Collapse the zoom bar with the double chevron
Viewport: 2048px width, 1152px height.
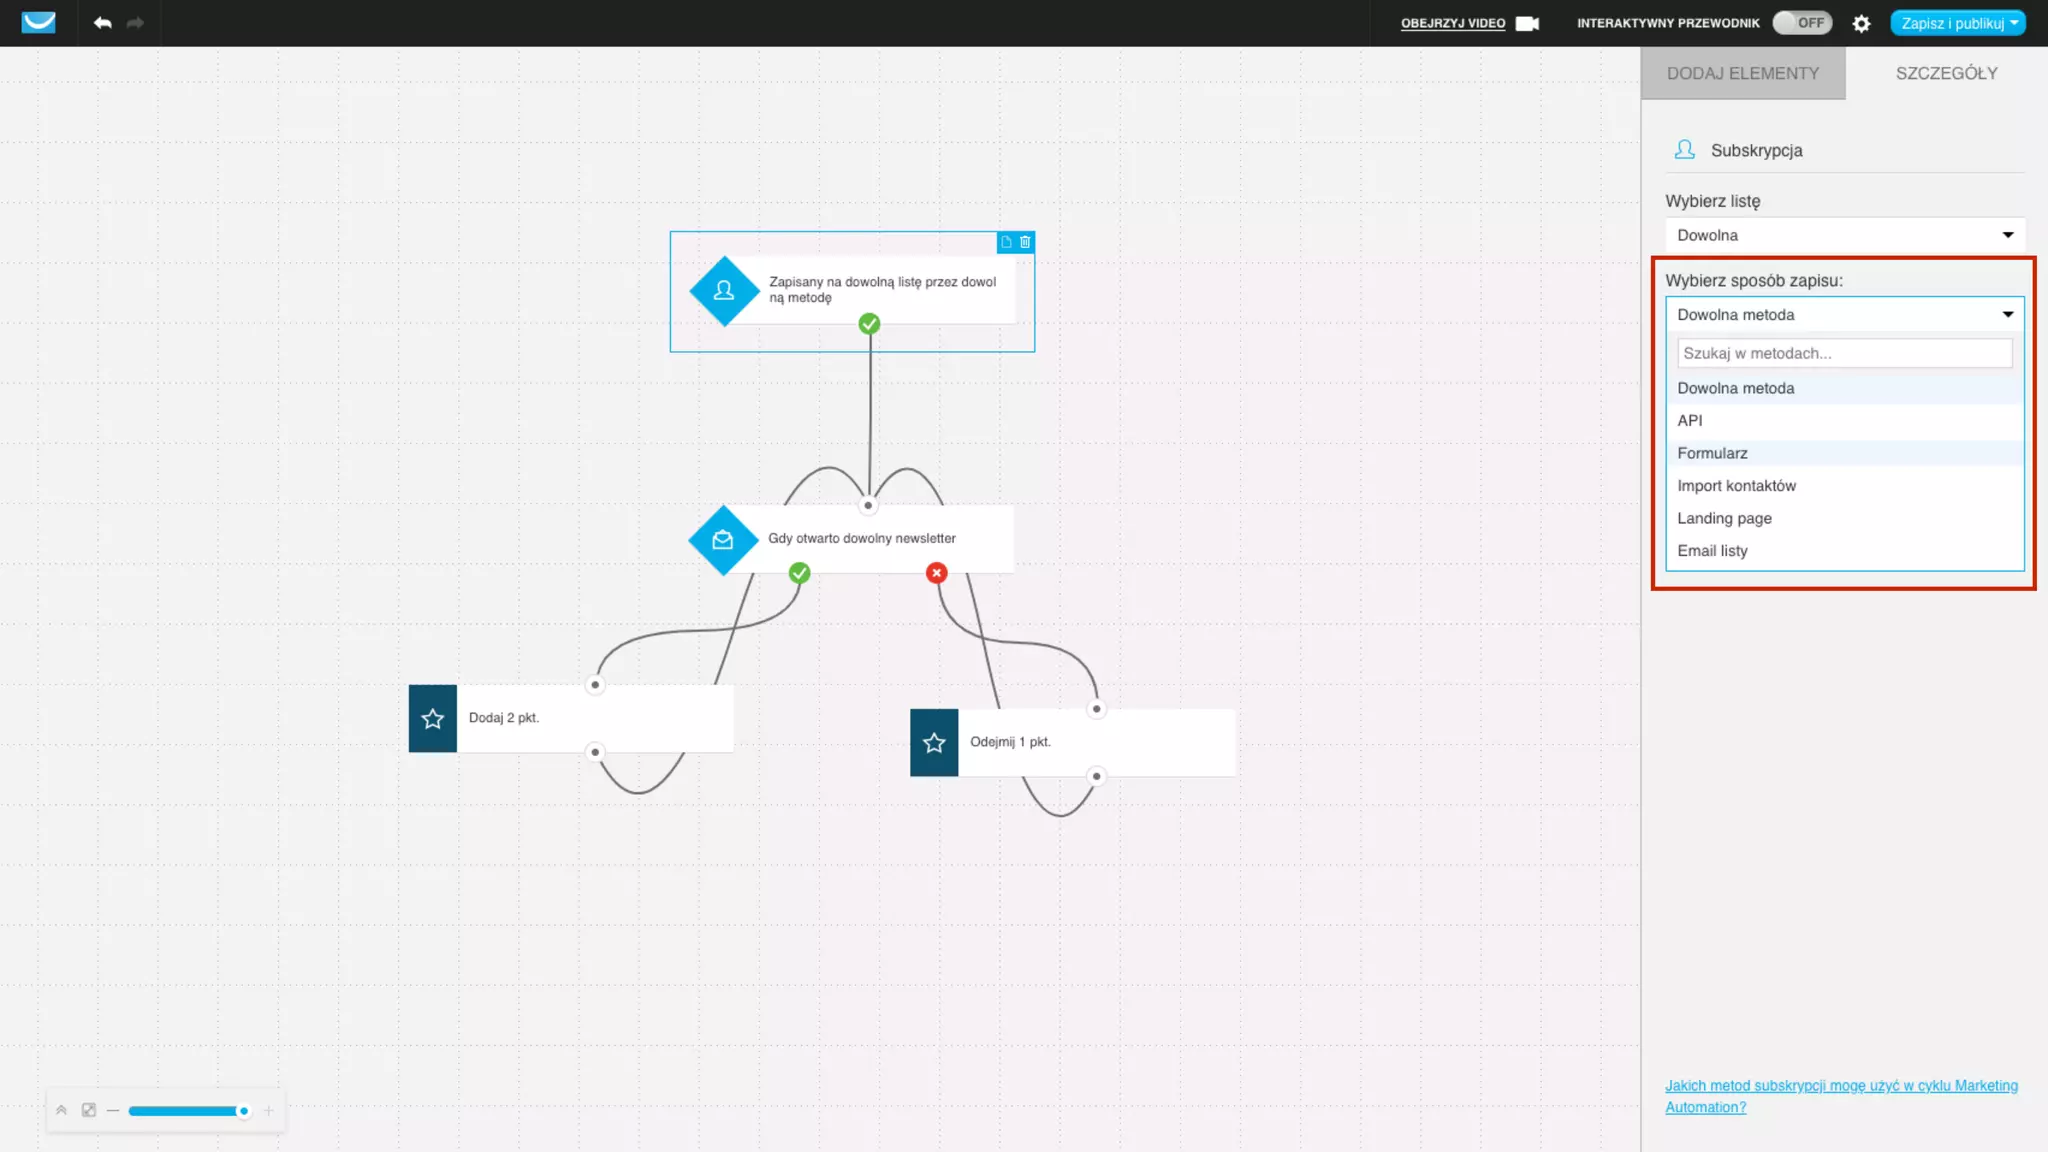(61, 1110)
